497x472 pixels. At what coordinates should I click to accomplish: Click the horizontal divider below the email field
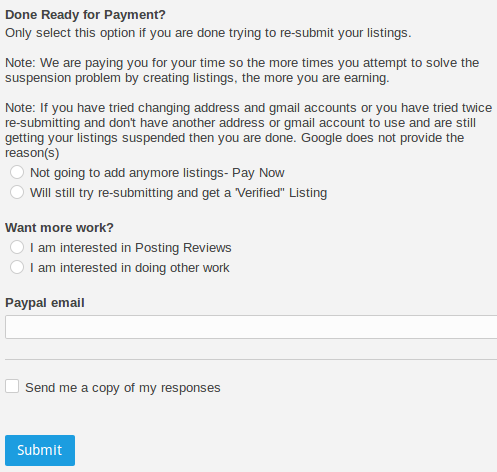coord(251,359)
